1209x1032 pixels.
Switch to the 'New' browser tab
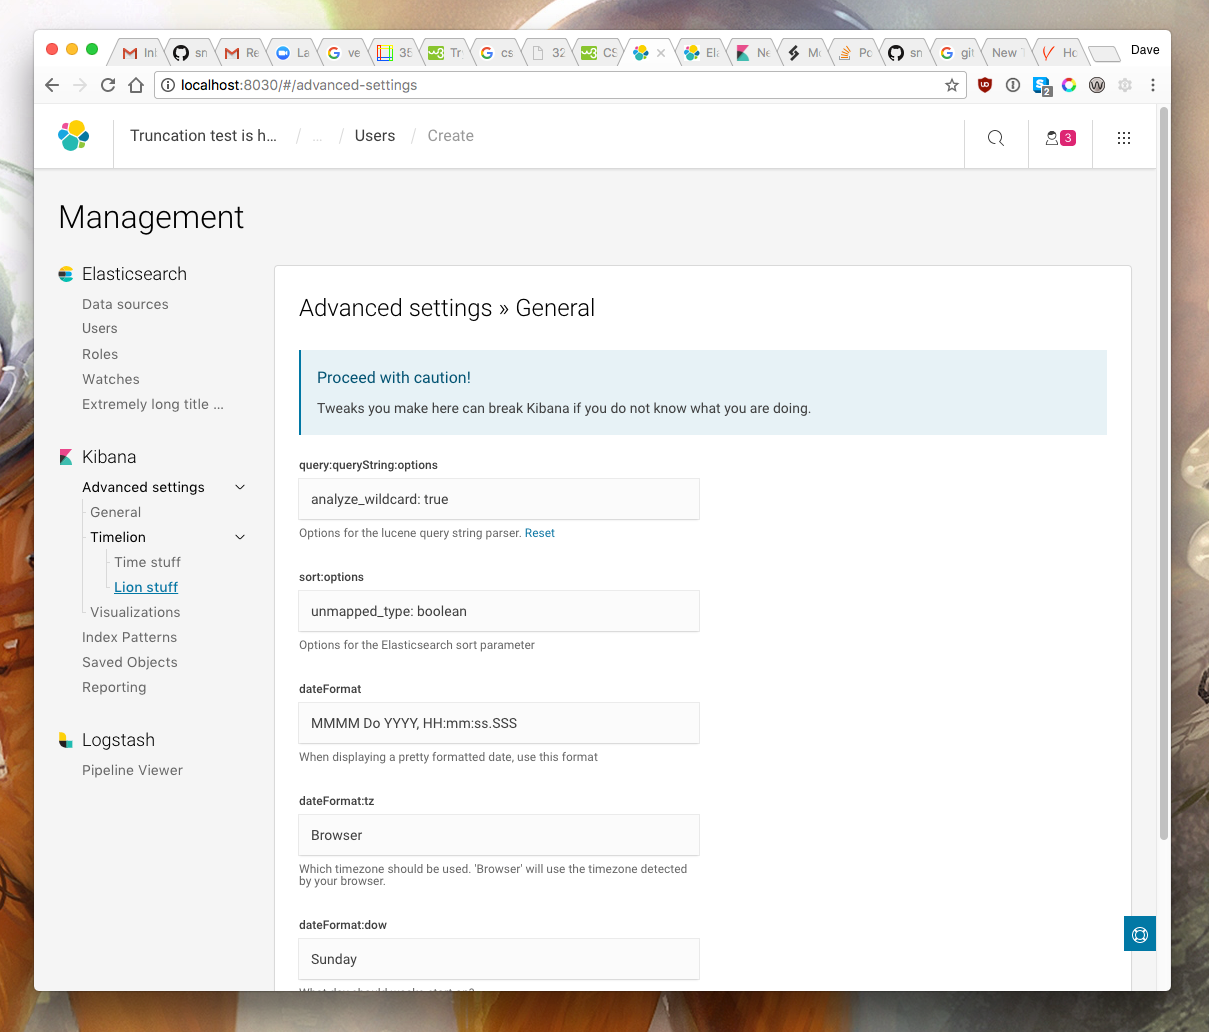tap(1008, 53)
